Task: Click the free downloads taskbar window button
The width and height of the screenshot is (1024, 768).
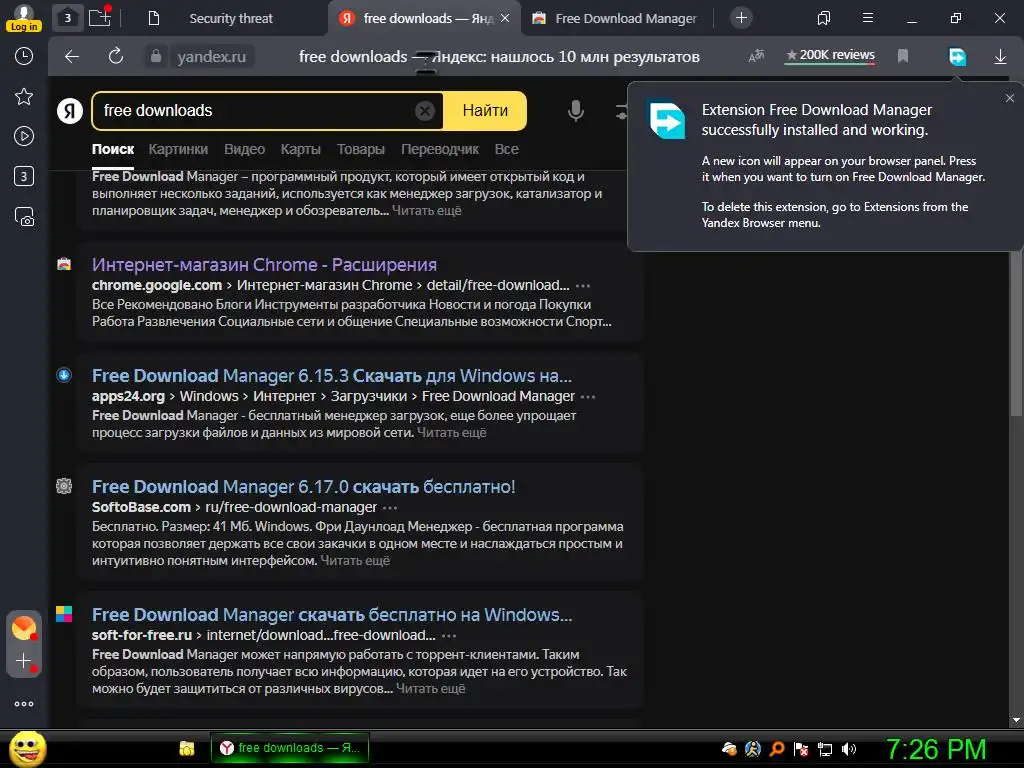Action: coord(290,748)
